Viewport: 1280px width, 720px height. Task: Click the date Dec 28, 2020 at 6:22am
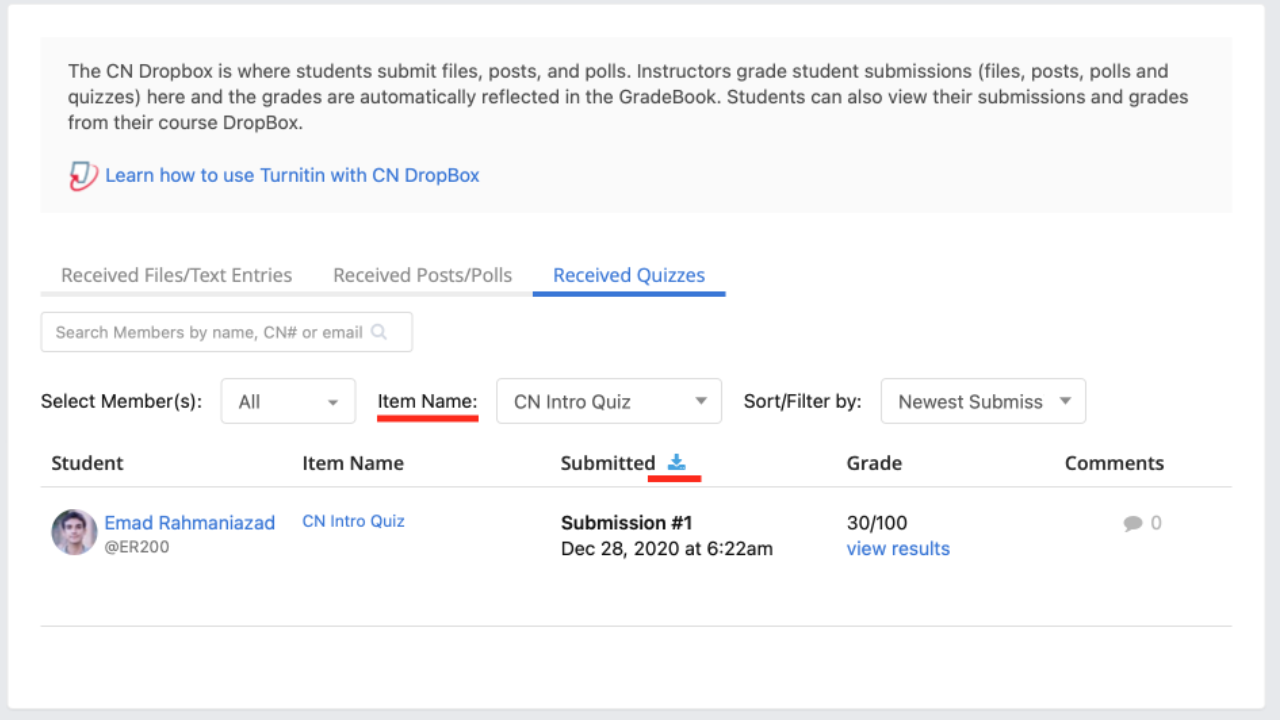click(x=667, y=548)
